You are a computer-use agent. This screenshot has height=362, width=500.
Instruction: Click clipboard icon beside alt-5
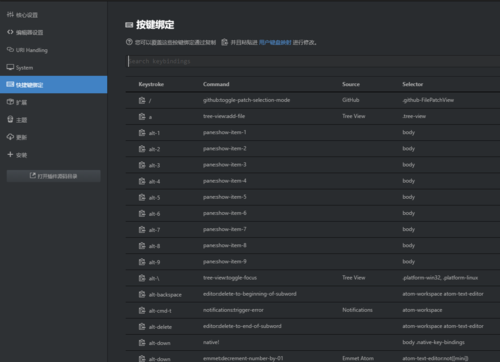(x=142, y=197)
